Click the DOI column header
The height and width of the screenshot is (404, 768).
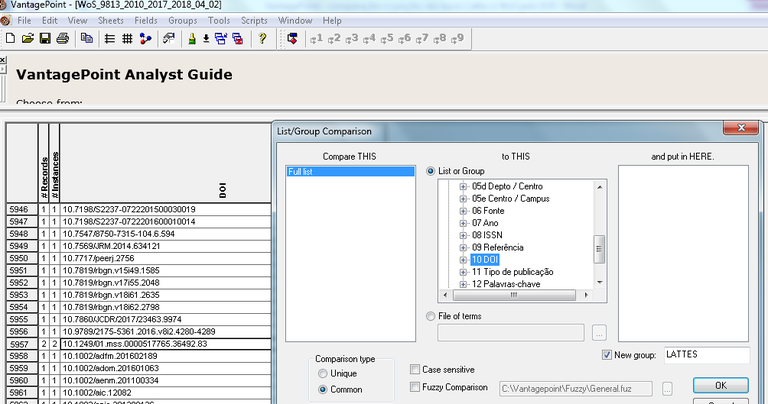(166, 163)
